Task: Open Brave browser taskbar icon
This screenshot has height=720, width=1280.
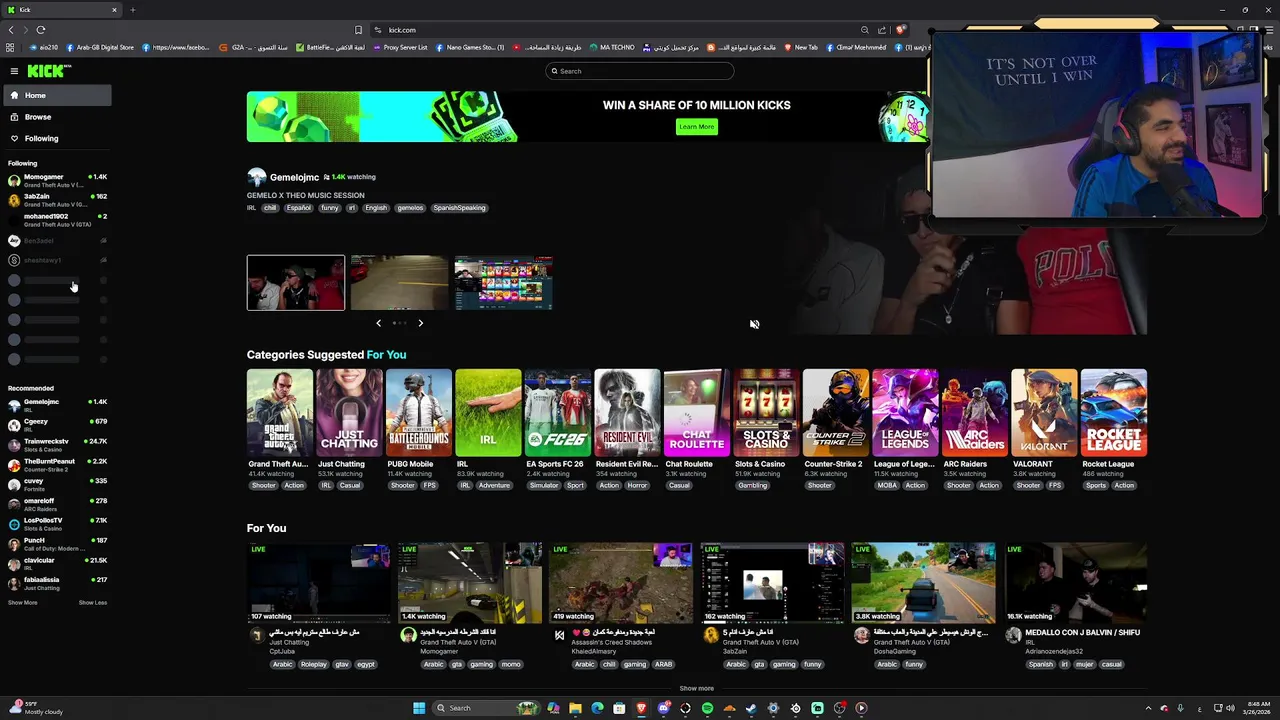Action: coord(641,708)
